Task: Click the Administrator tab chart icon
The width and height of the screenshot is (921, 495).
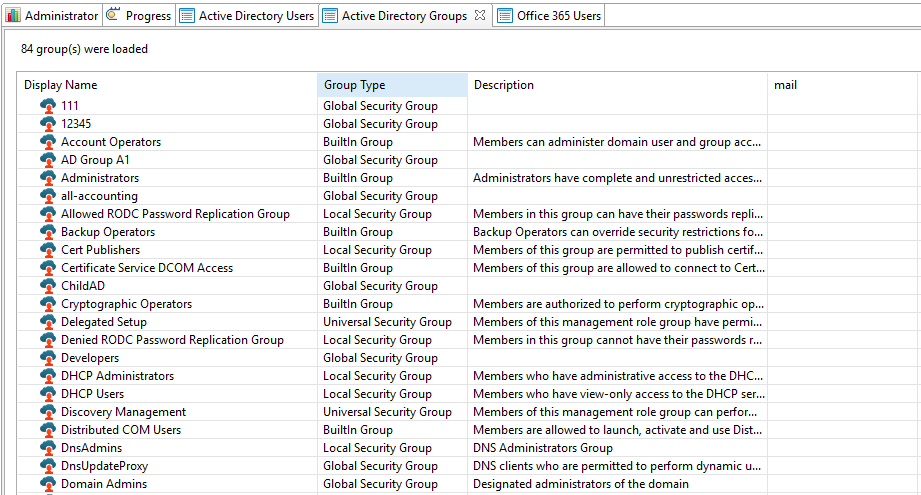Action: (x=13, y=16)
